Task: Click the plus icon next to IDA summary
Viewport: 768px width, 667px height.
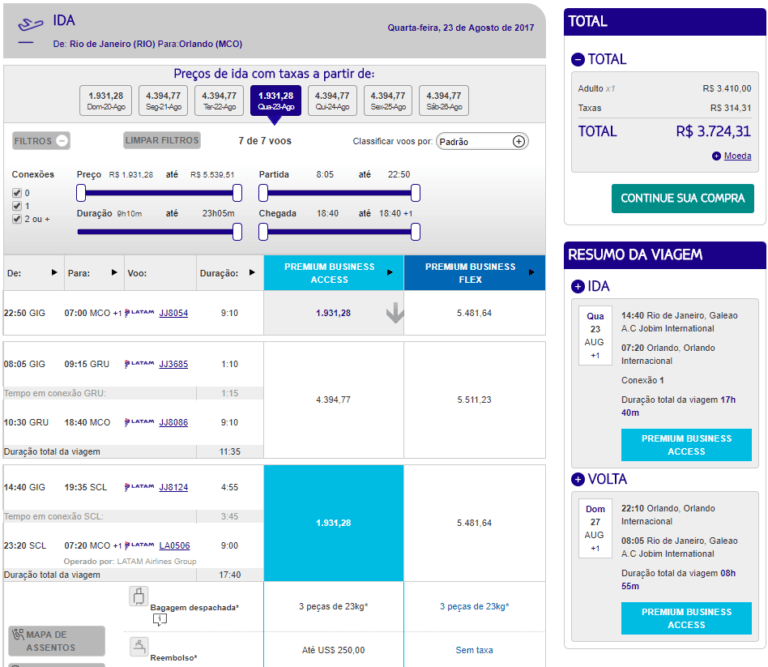Action: 577,286
